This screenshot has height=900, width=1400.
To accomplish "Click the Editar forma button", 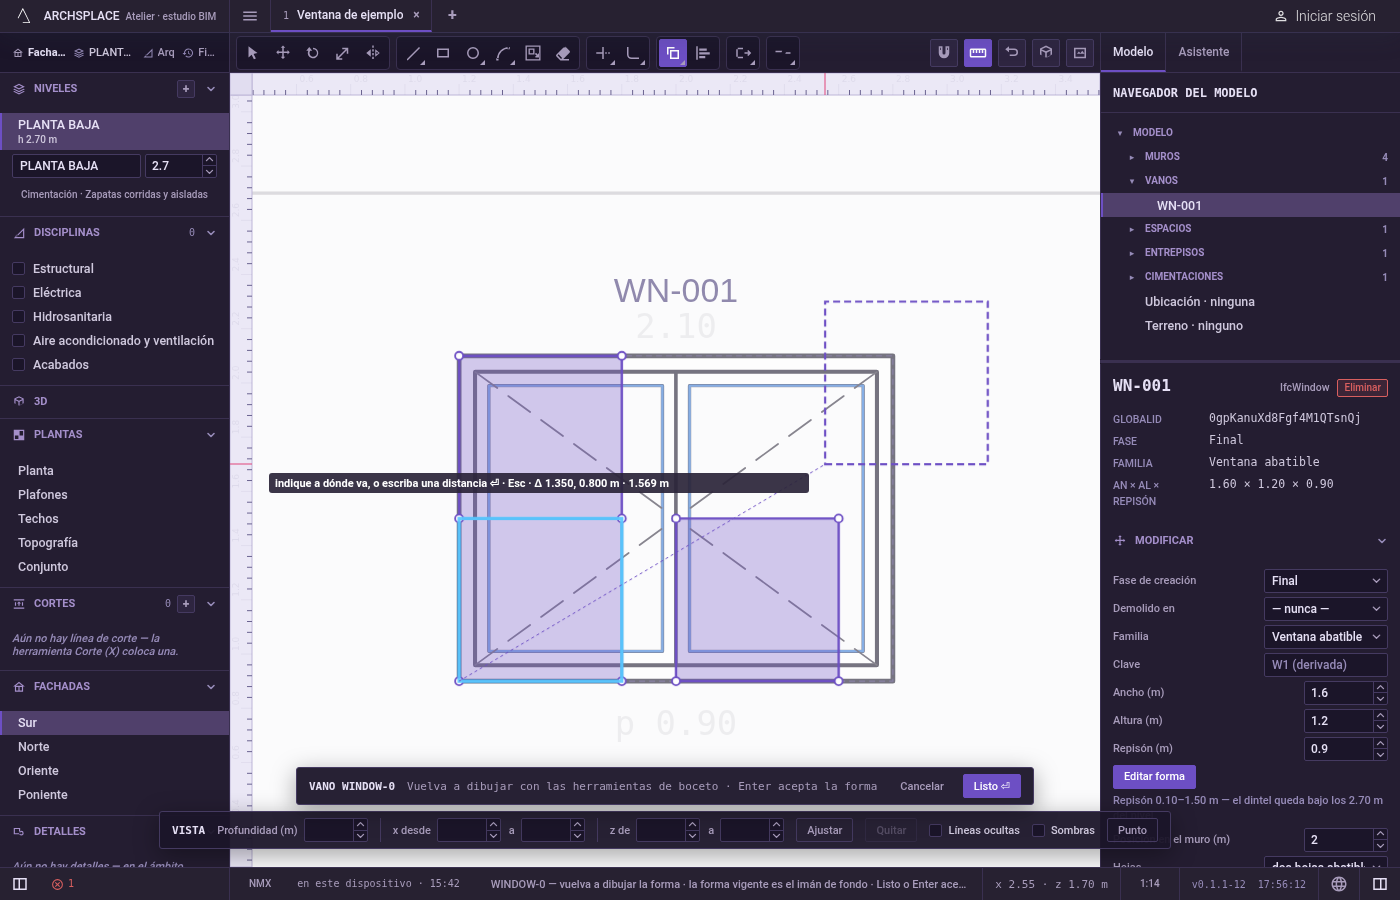I will tap(1154, 776).
